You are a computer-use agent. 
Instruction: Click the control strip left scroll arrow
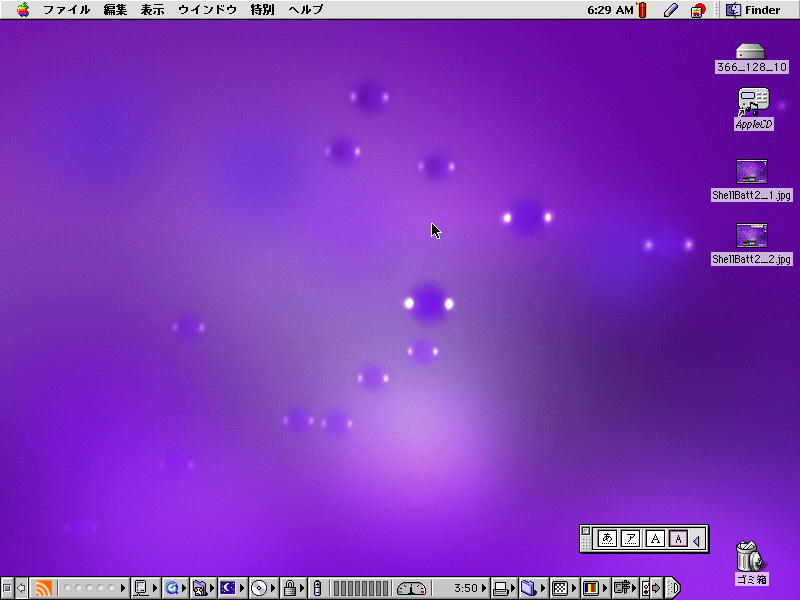[21, 588]
